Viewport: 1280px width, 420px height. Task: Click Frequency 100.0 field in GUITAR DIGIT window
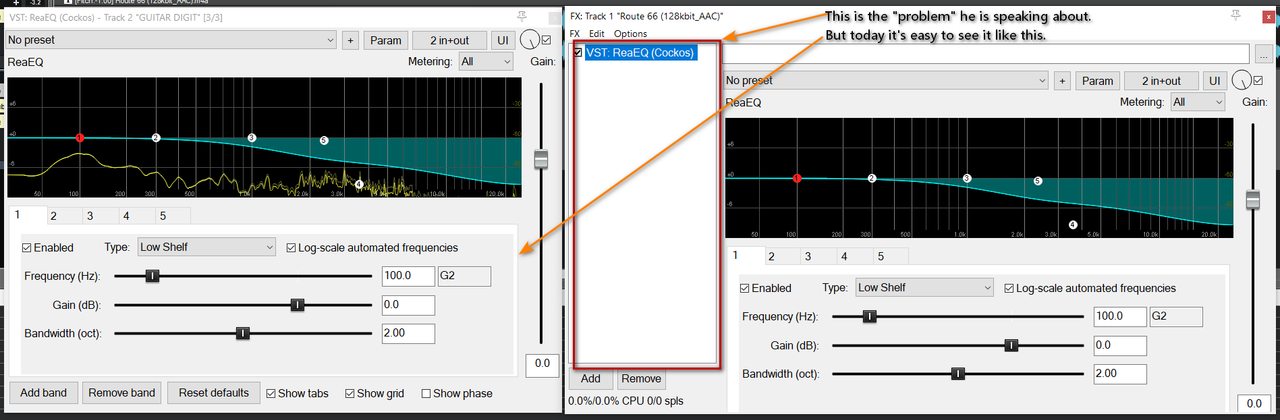409,276
